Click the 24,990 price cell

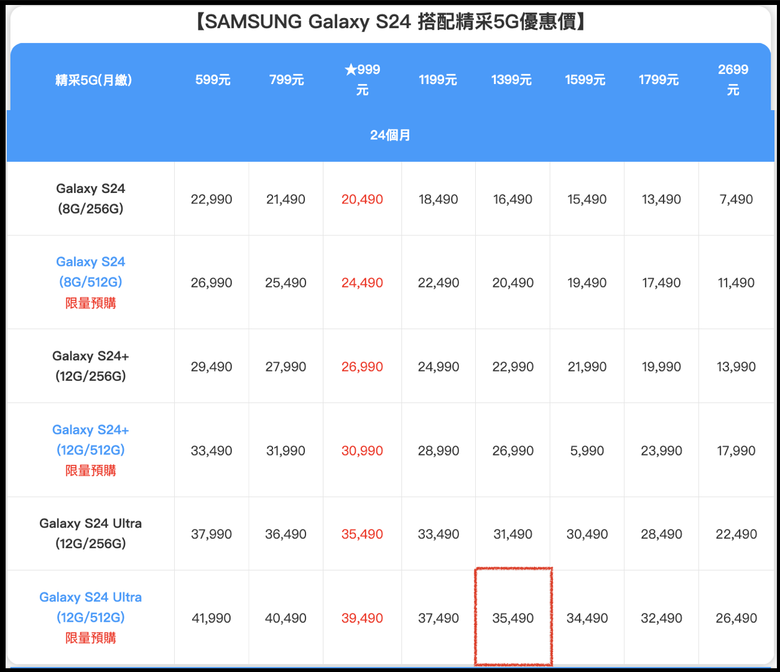pos(438,367)
